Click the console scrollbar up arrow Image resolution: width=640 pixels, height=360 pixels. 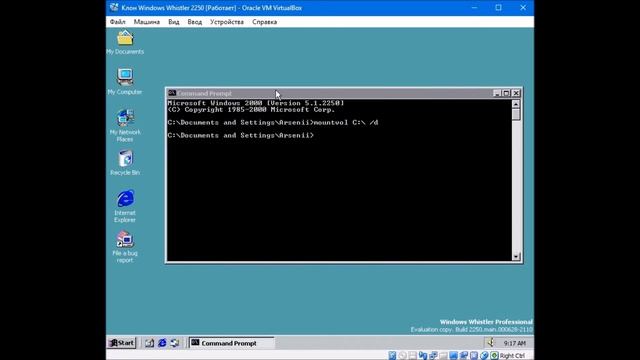pyautogui.click(x=516, y=104)
